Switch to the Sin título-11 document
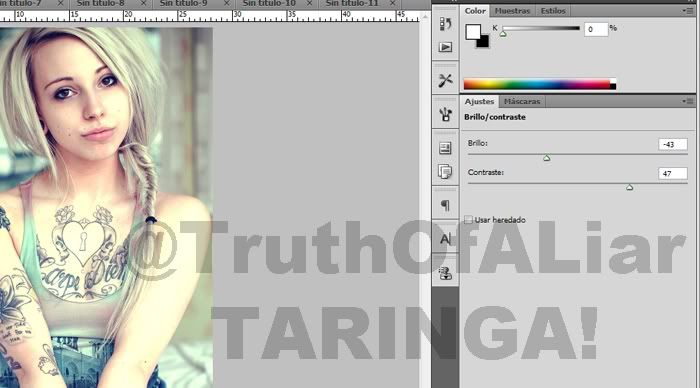 point(352,4)
